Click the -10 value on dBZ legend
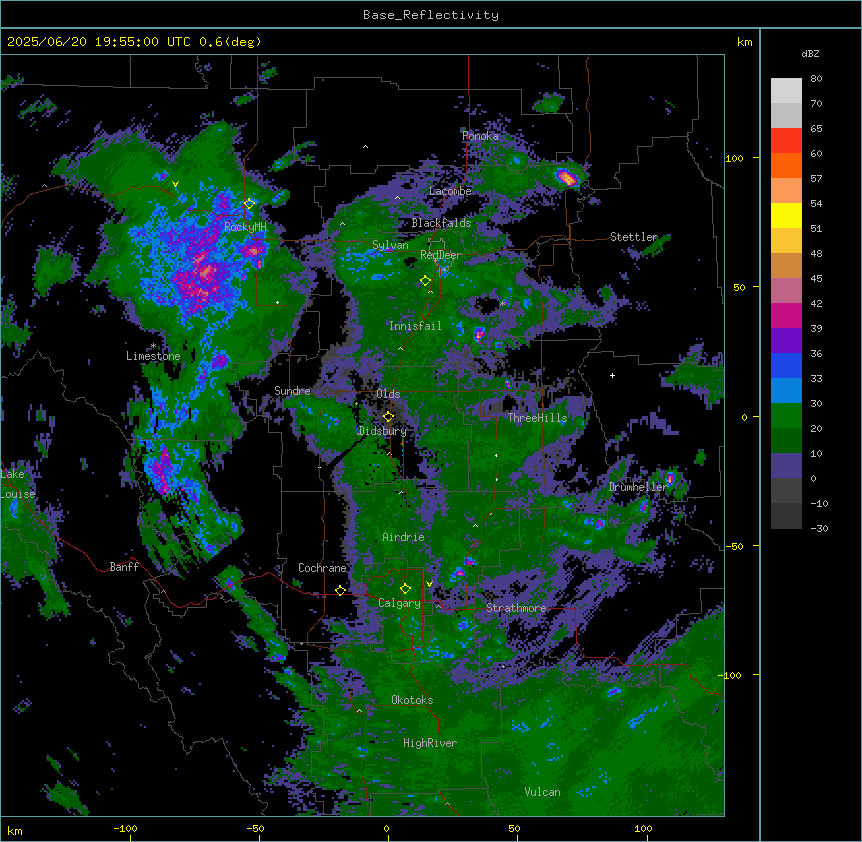 (819, 503)
